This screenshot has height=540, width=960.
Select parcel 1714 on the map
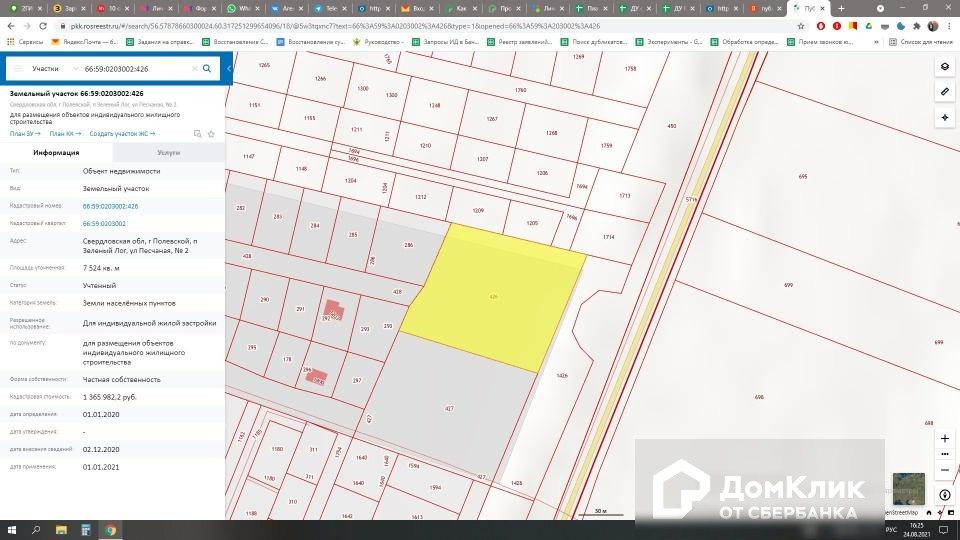point(609,237)
